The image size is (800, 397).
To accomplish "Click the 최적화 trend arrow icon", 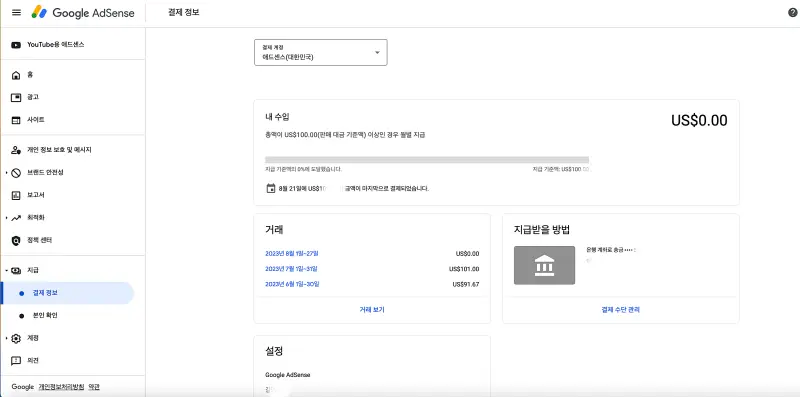I will (x=16, y=217).
